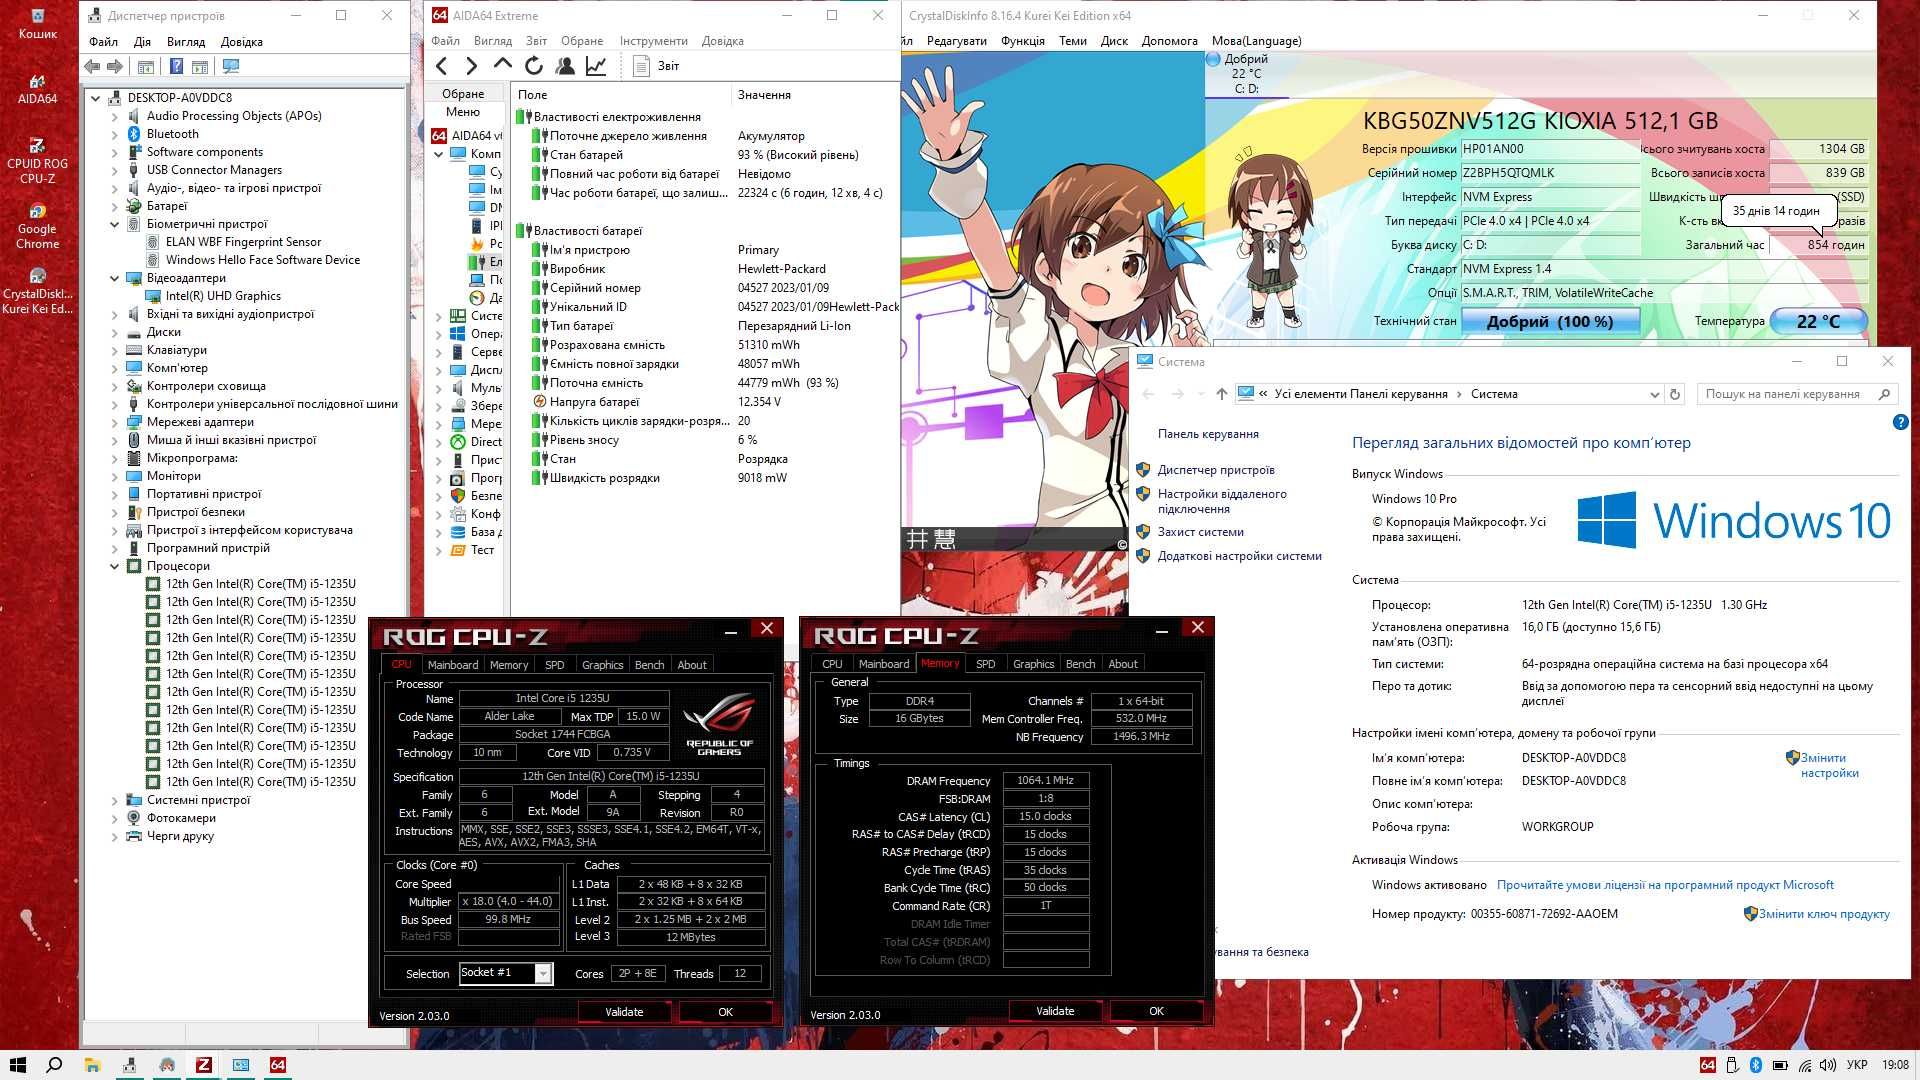Open the AIDA64 graph chart icon
The height and width of the screenshot is (1080, 1920).
596,66
